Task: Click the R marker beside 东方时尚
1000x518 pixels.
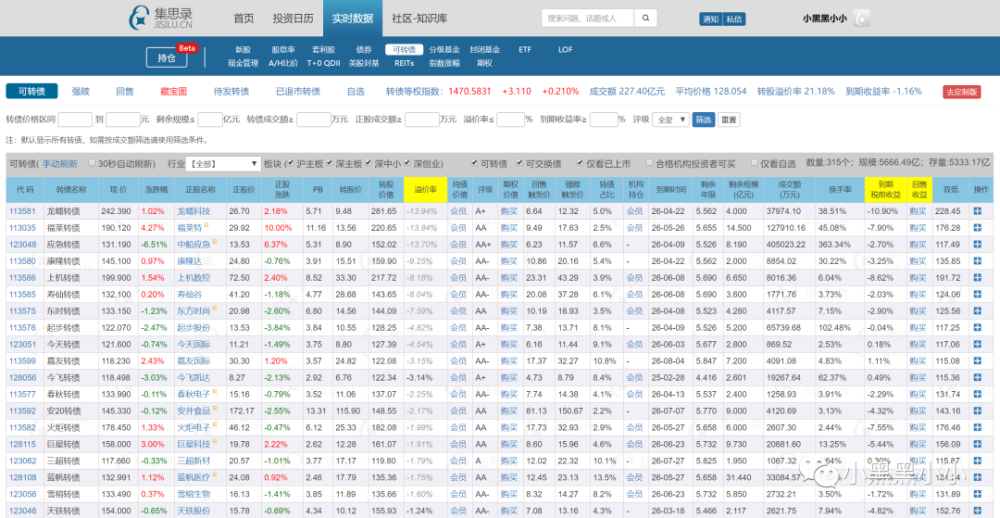Action: (215, 309)
